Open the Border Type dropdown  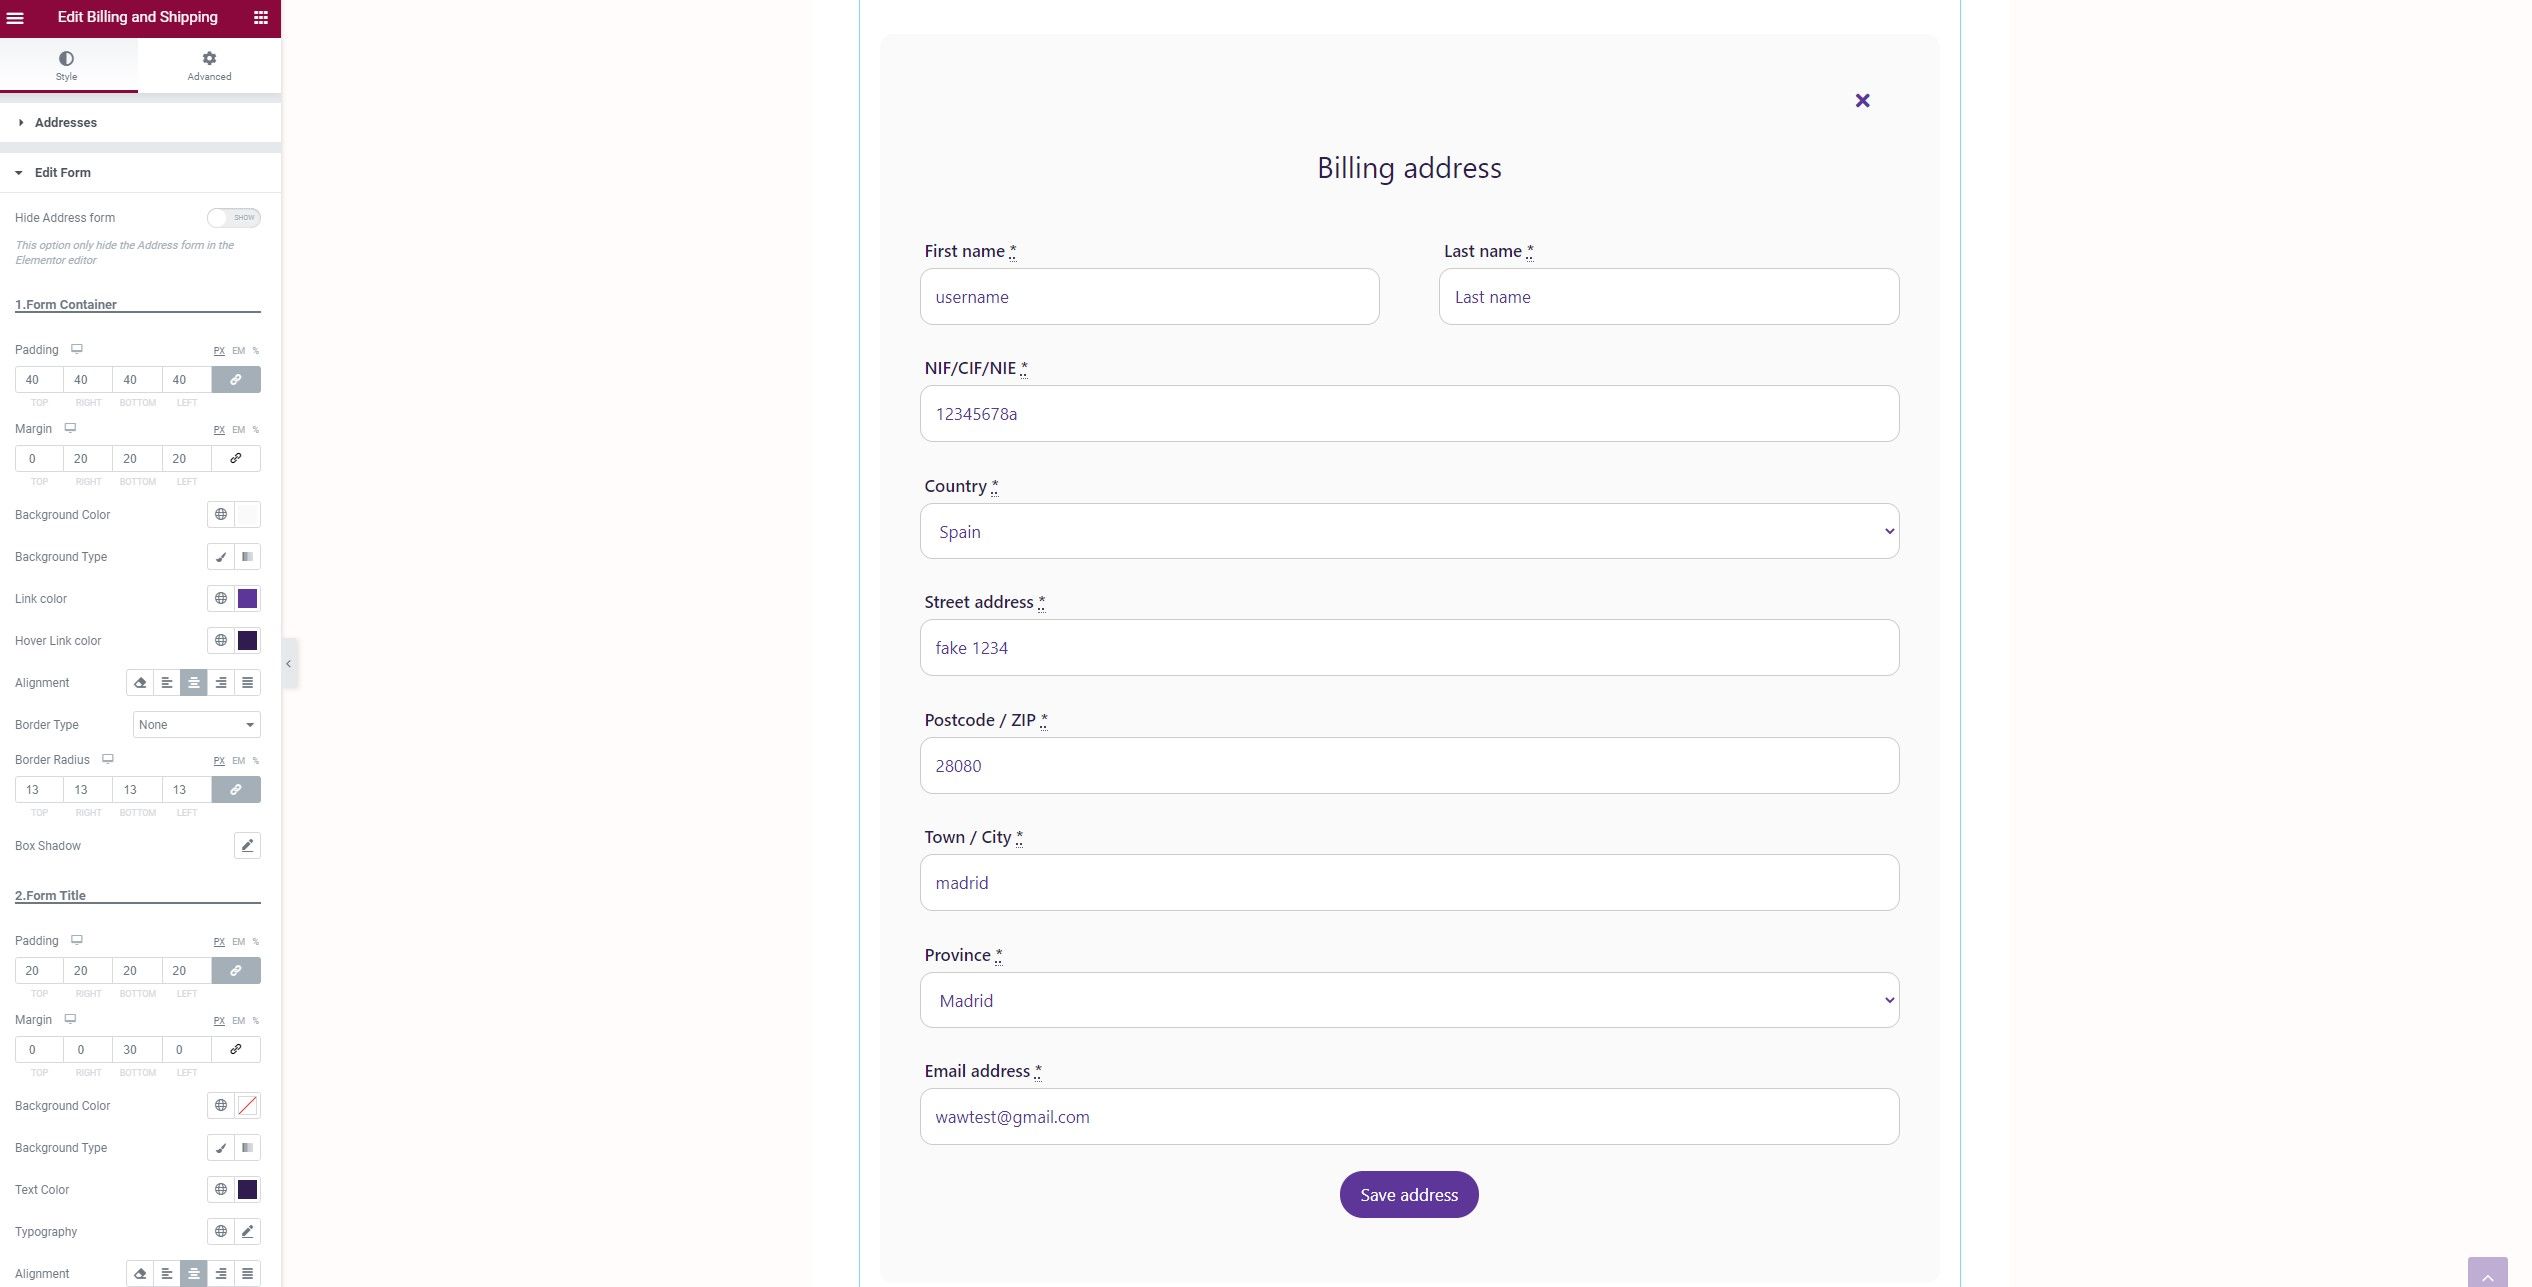pos(197,725)
